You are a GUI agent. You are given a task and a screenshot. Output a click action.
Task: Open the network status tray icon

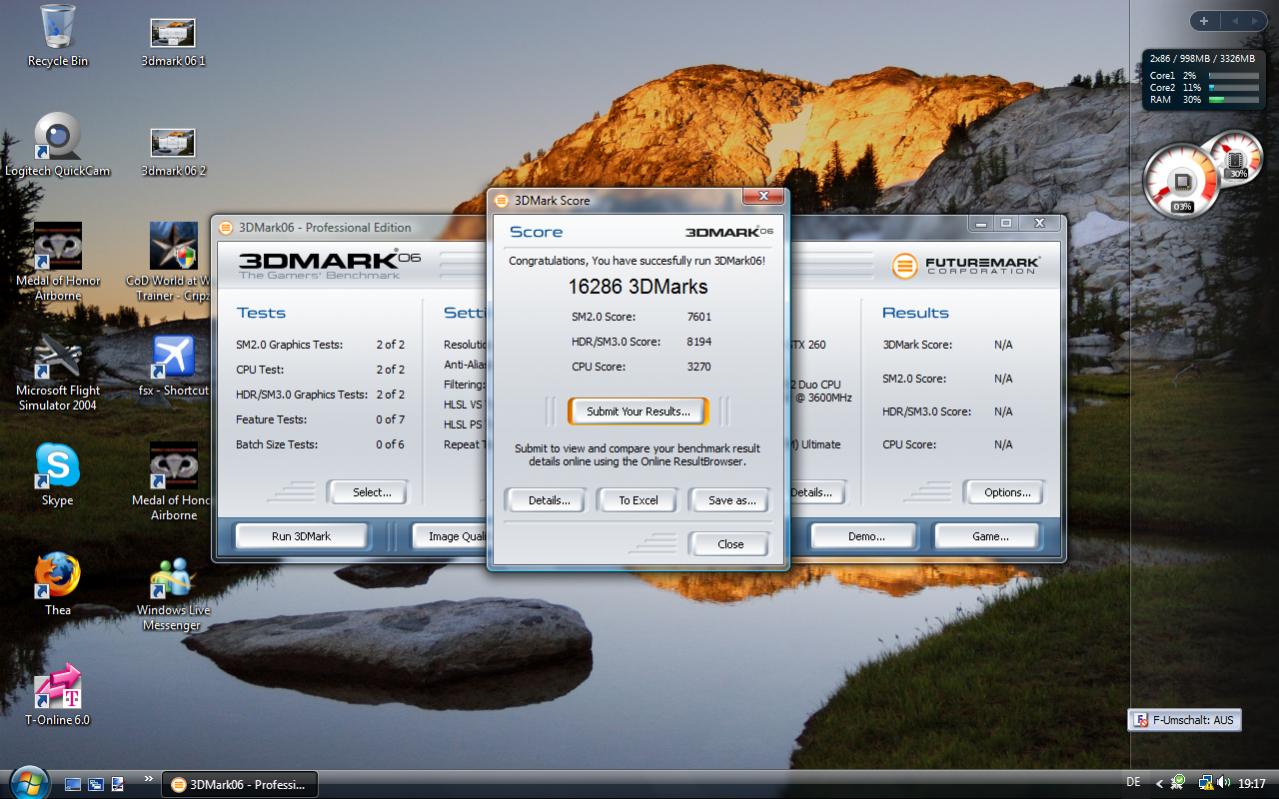(x=1205, y=783)
